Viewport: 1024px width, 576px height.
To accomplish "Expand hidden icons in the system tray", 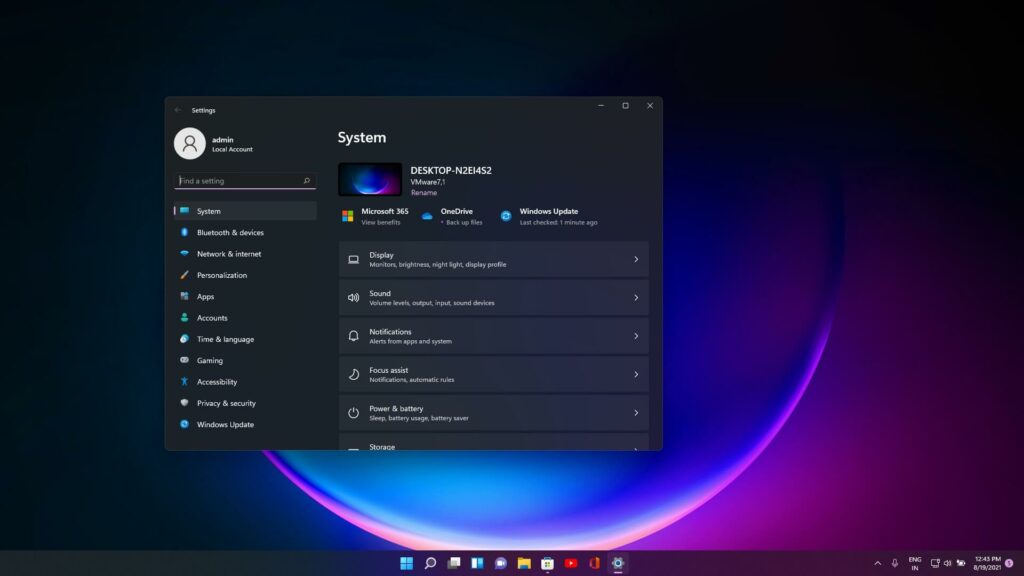I will (878, 563).
